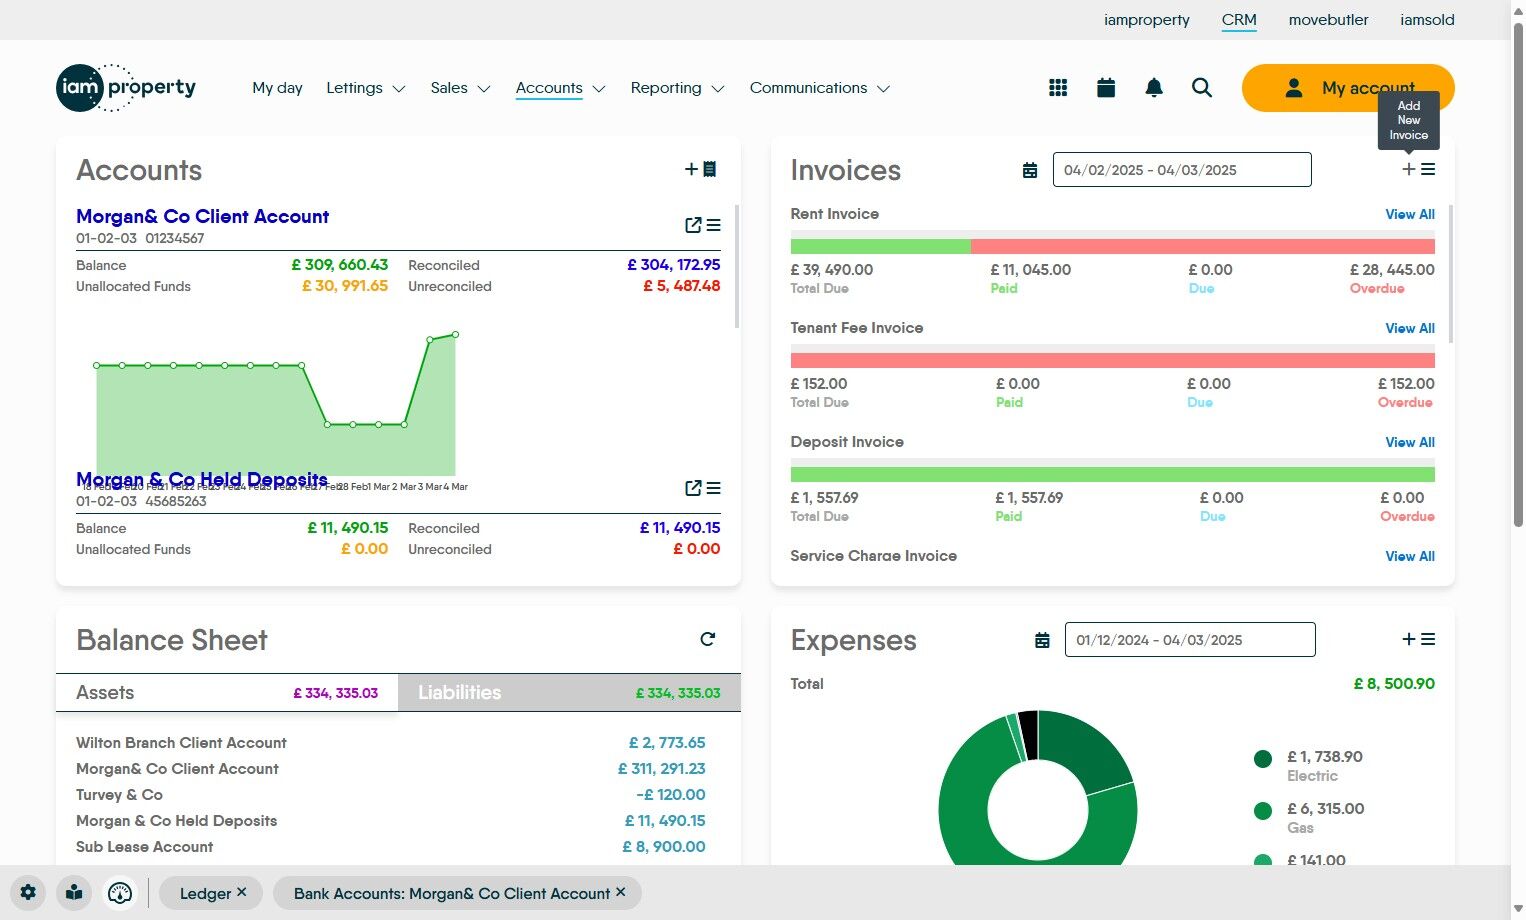Click the Deposit Invoice green progress bar

(1112, 475)
